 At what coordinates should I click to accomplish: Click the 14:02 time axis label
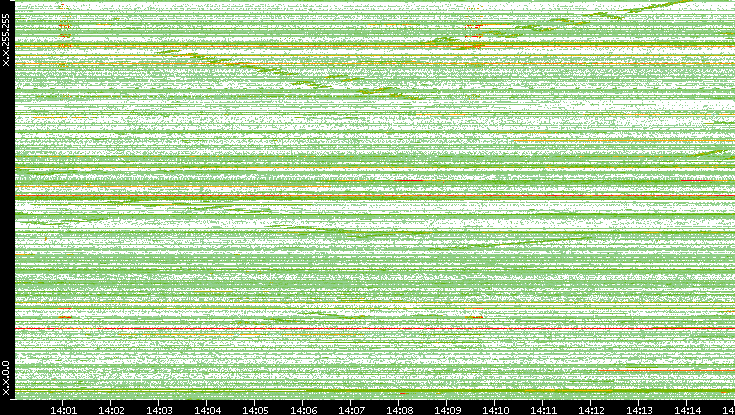(x=111, y=410)
